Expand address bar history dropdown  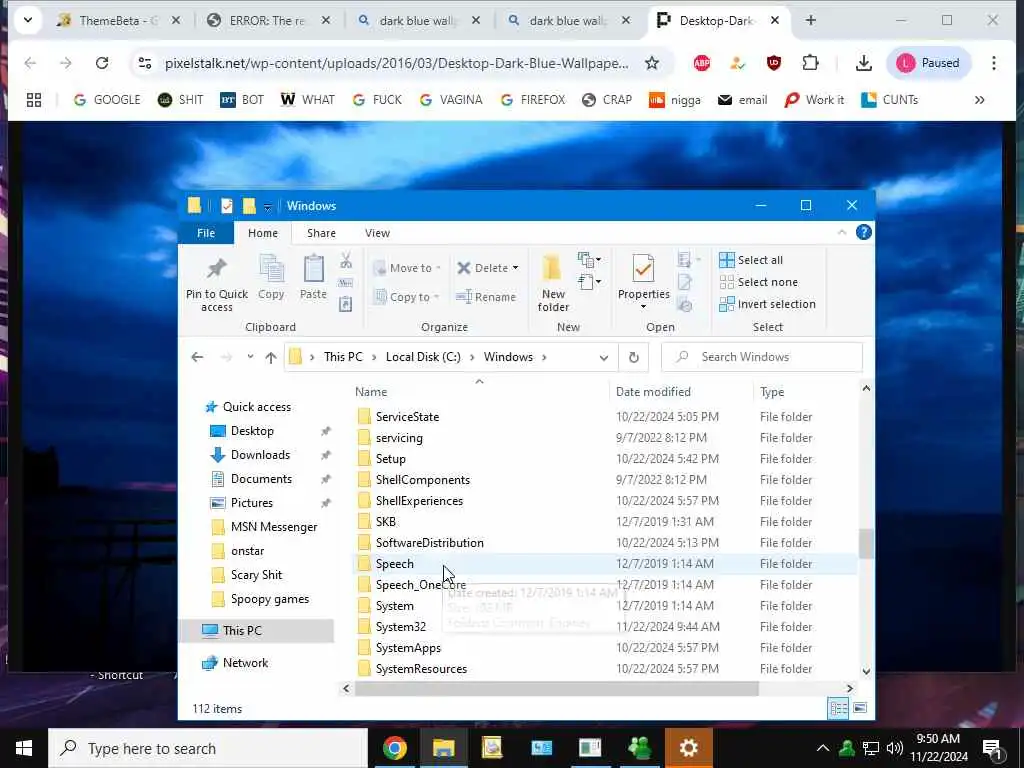click(x=603, y=357)
